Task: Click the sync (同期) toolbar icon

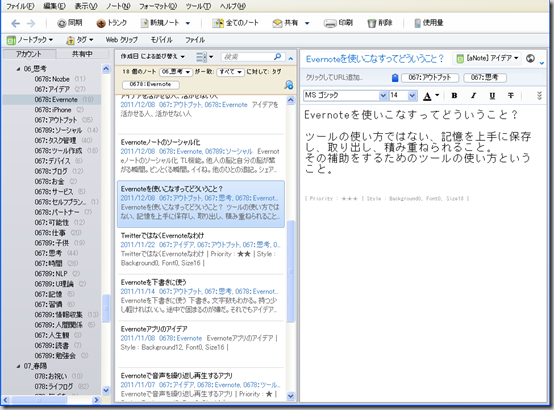Action: tap(62, 23)
